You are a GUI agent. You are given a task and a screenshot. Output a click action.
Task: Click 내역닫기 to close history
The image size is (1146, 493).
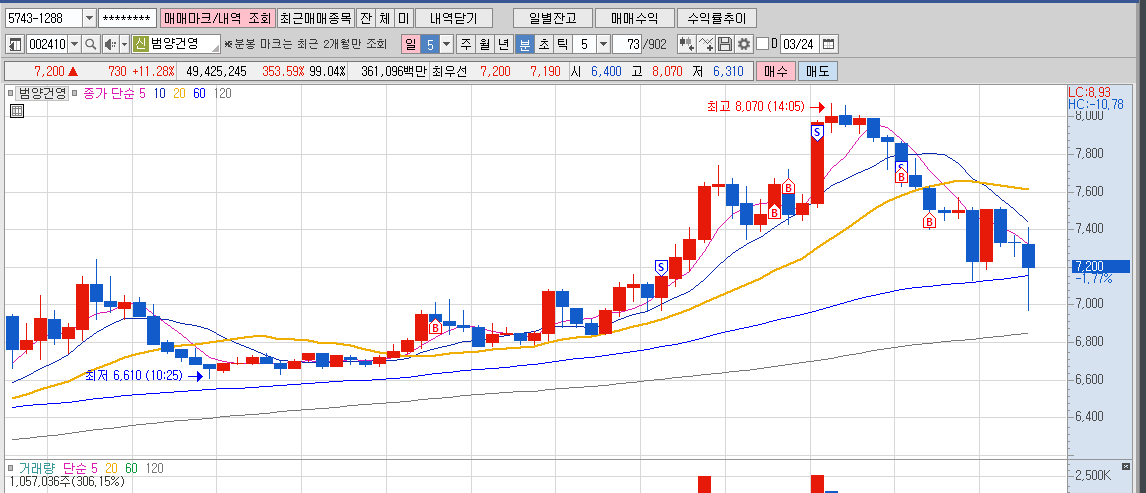pos(454,18)
